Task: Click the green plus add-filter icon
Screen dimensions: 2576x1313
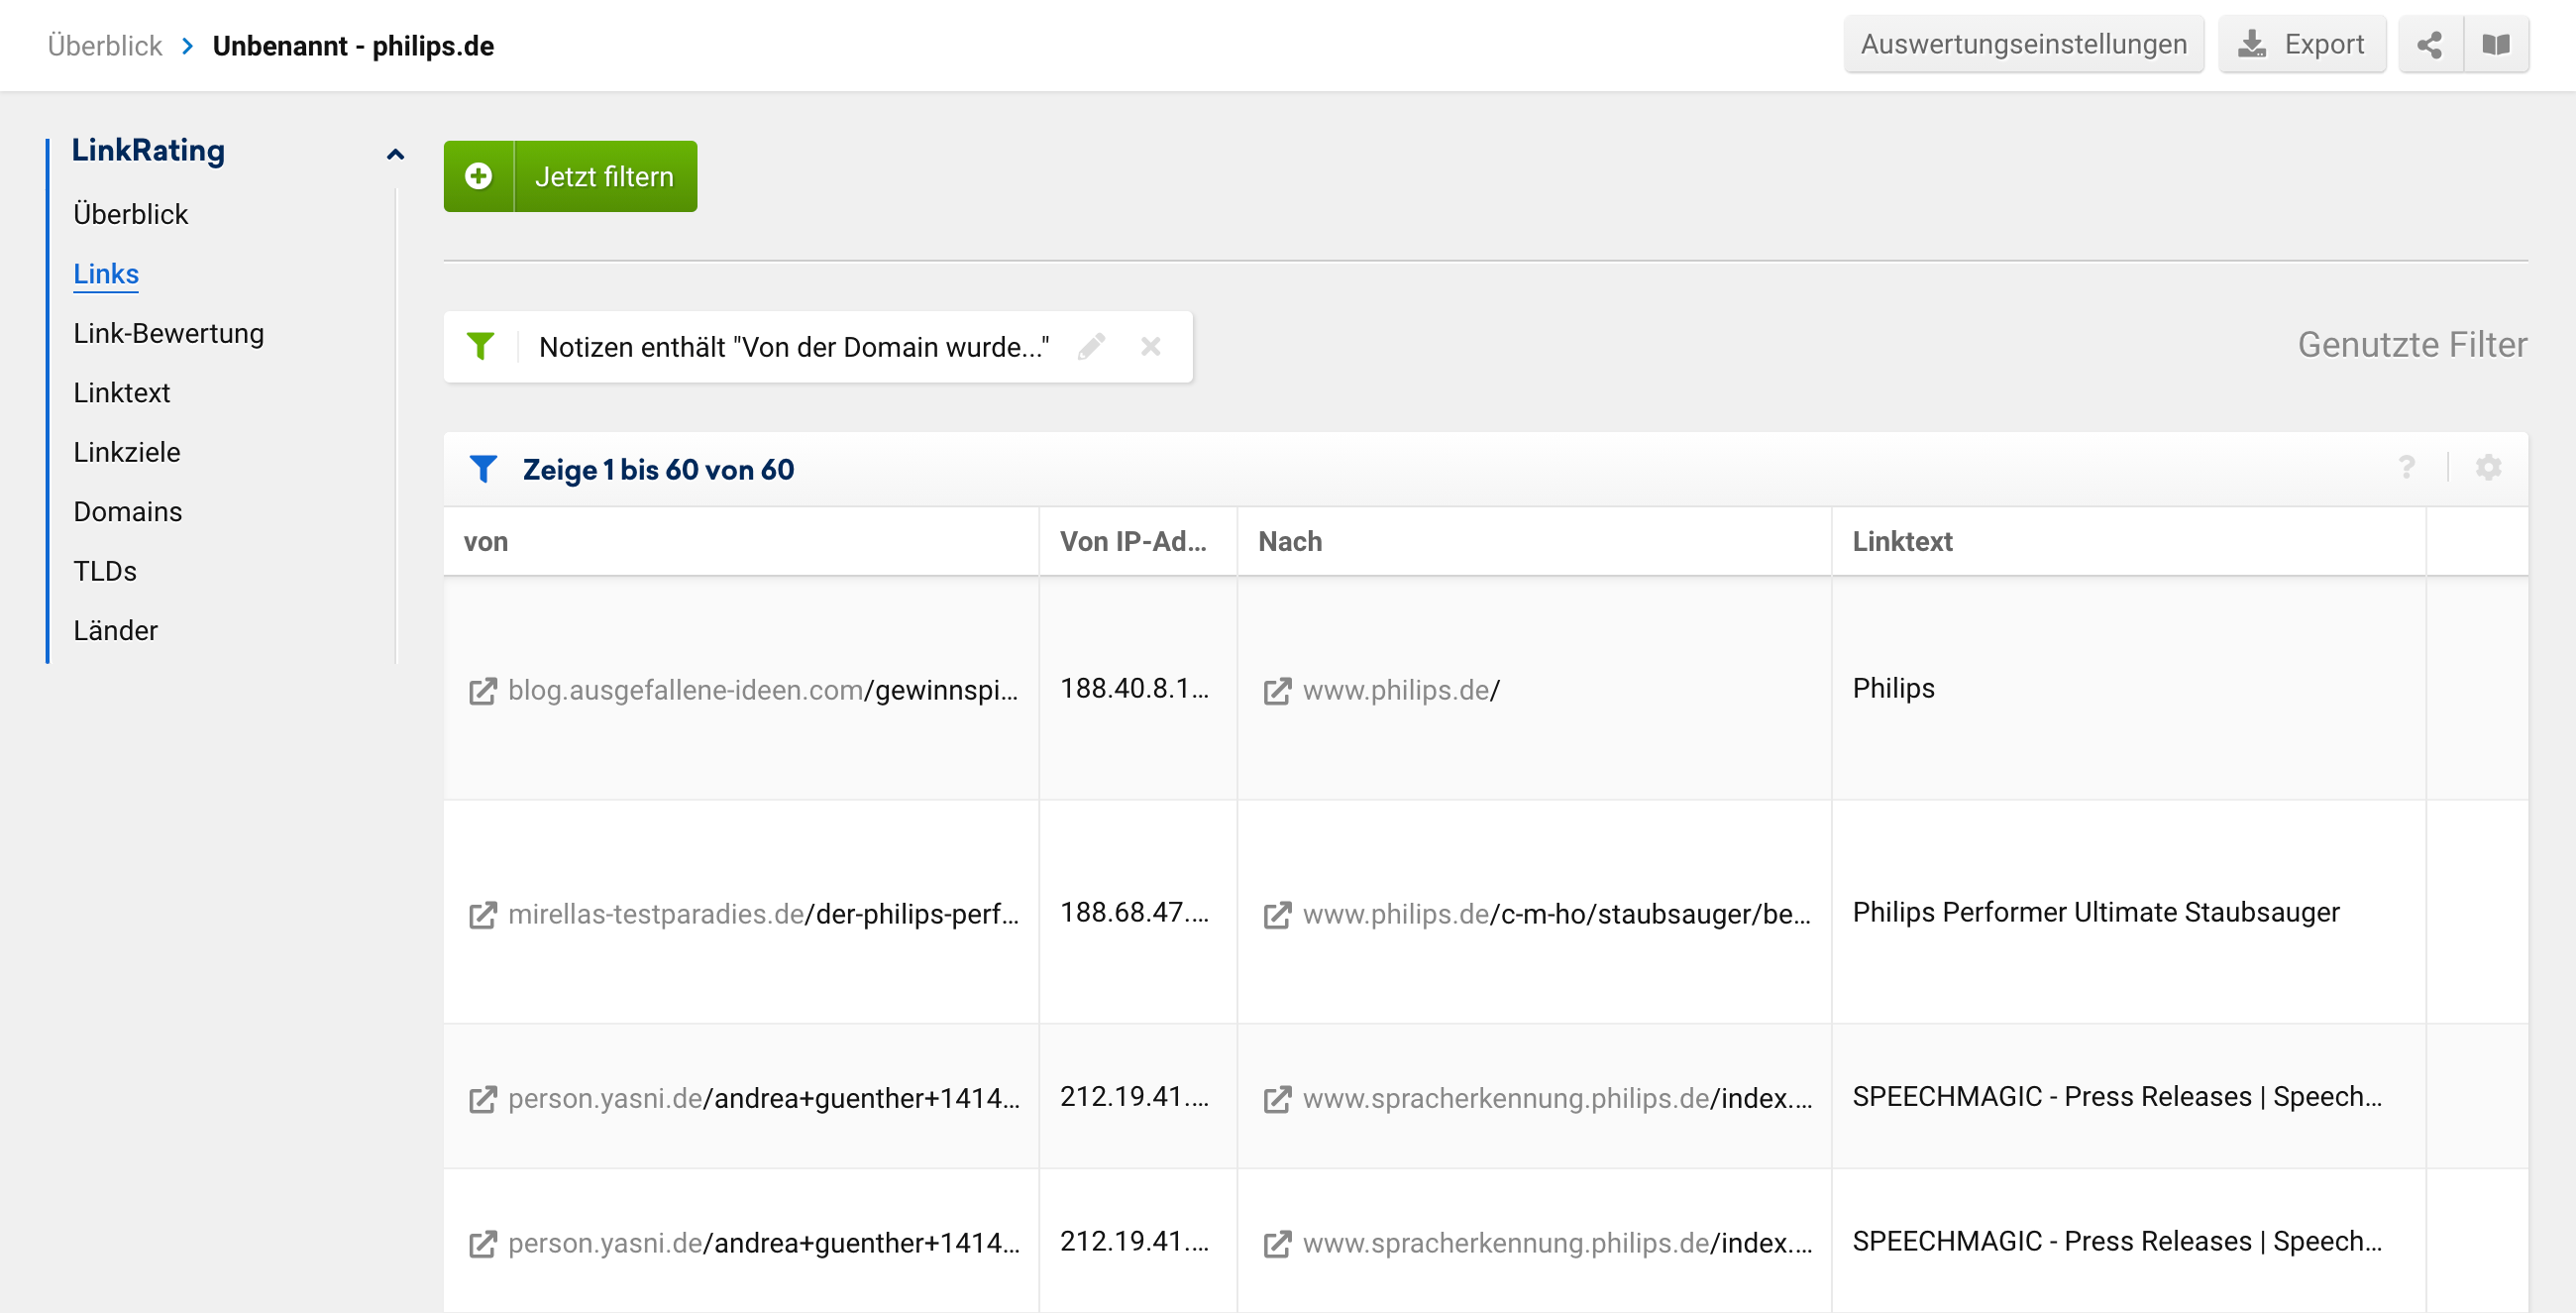Action: click(x=479, y=176)
